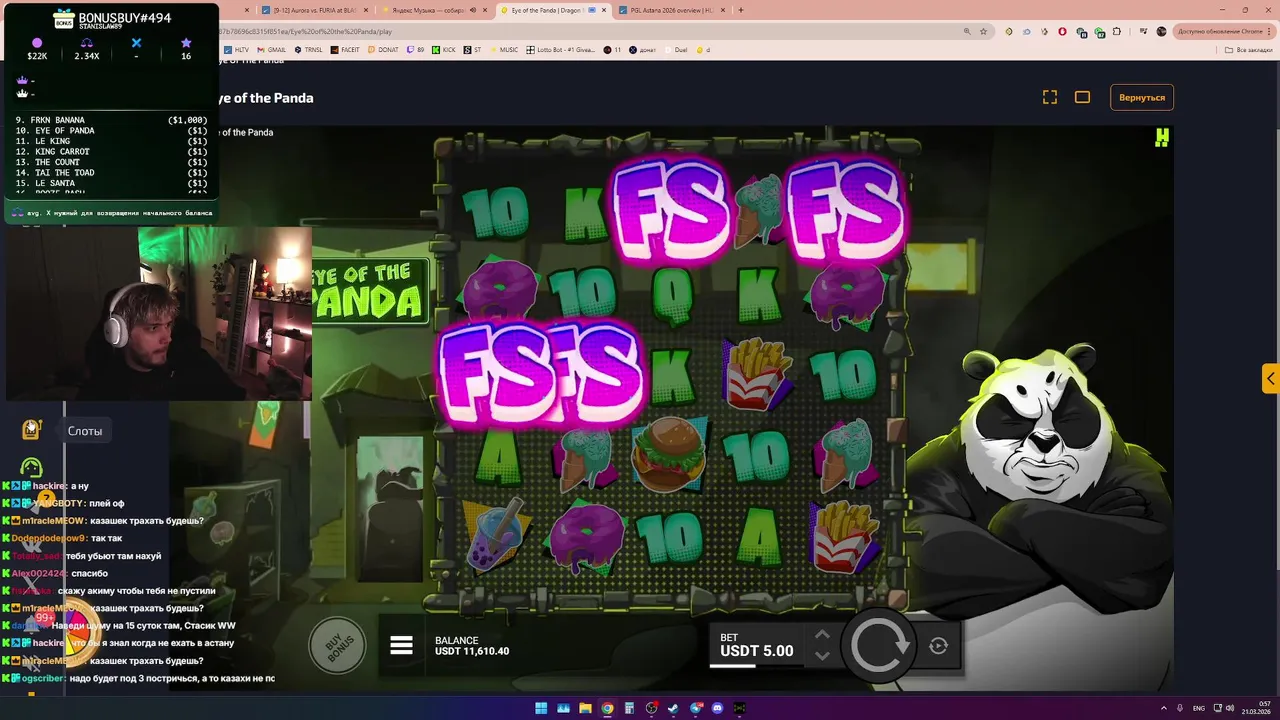Click the browser address bar URL

[305, 32]
